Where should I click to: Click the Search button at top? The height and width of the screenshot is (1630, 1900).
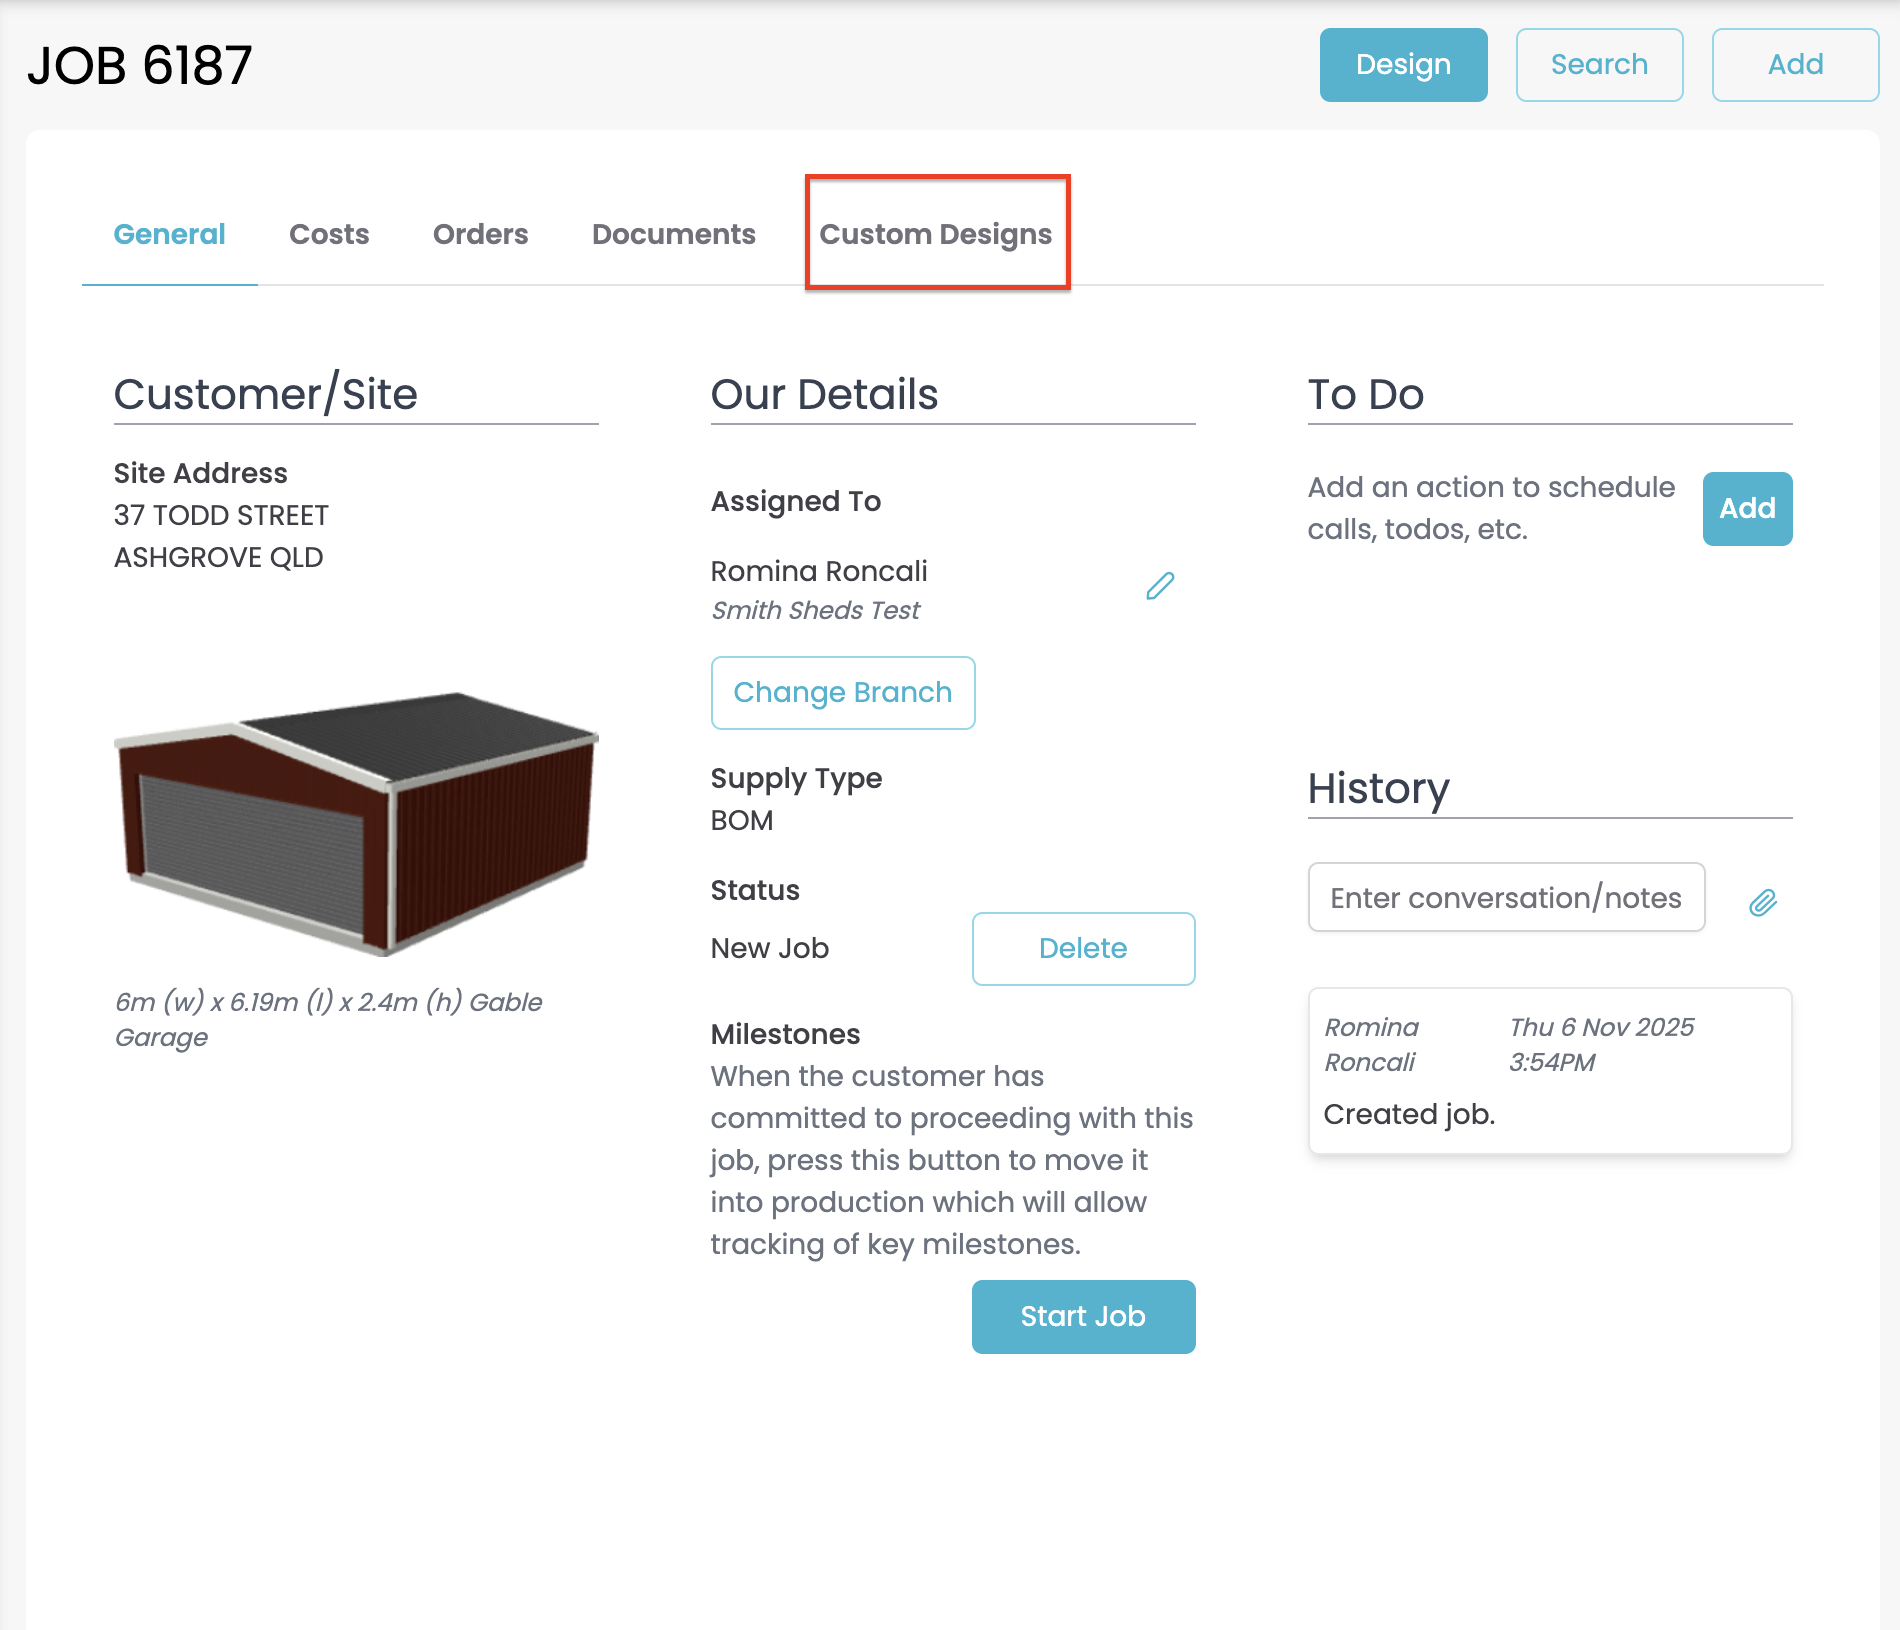tap(1599, 65)
